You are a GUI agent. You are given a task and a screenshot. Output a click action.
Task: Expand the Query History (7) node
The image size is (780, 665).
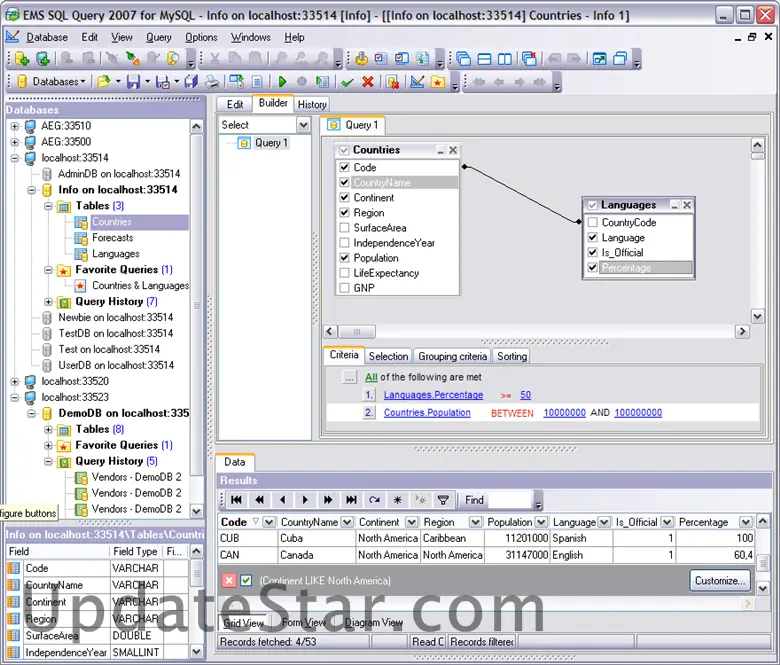(x=48, y=301)
